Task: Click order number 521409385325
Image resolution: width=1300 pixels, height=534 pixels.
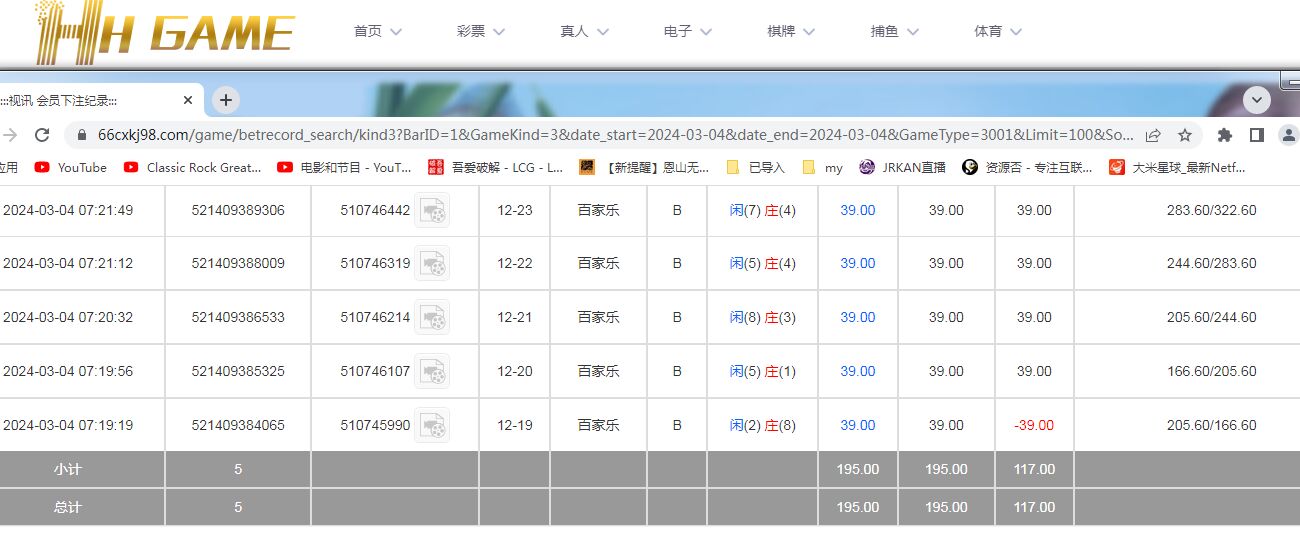Action: coord(238,372)
